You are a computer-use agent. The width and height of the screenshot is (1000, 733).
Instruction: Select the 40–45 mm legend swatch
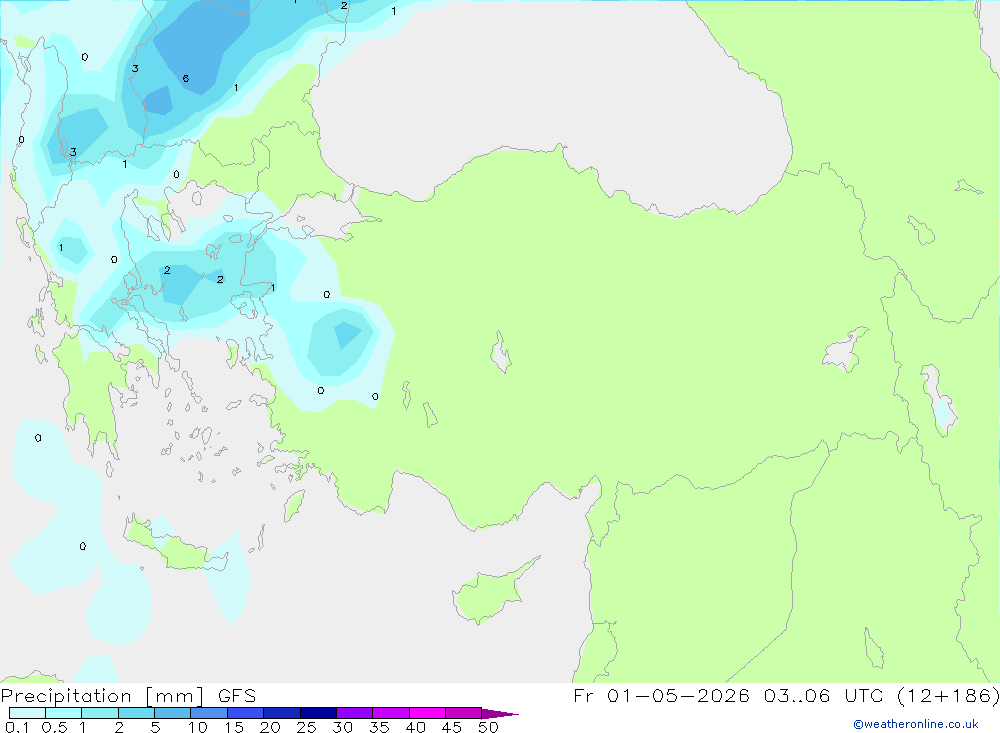pos(427,713)
